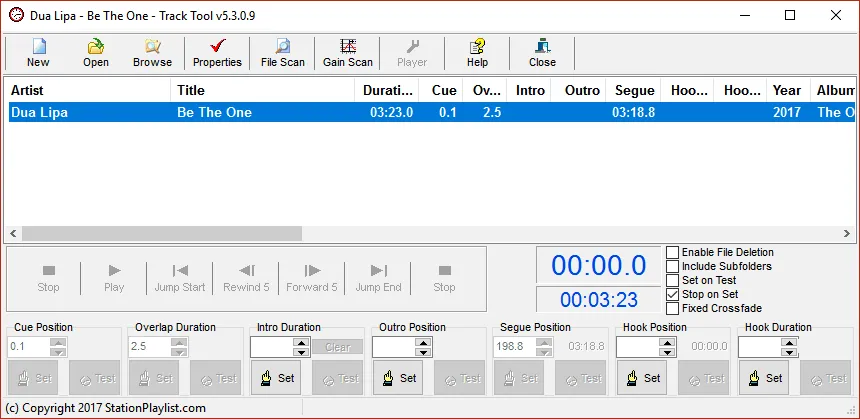The height and width of the screenshot is (419, 860).
Task: Click the 00:00.0 position display
Action: coord(599,265)
